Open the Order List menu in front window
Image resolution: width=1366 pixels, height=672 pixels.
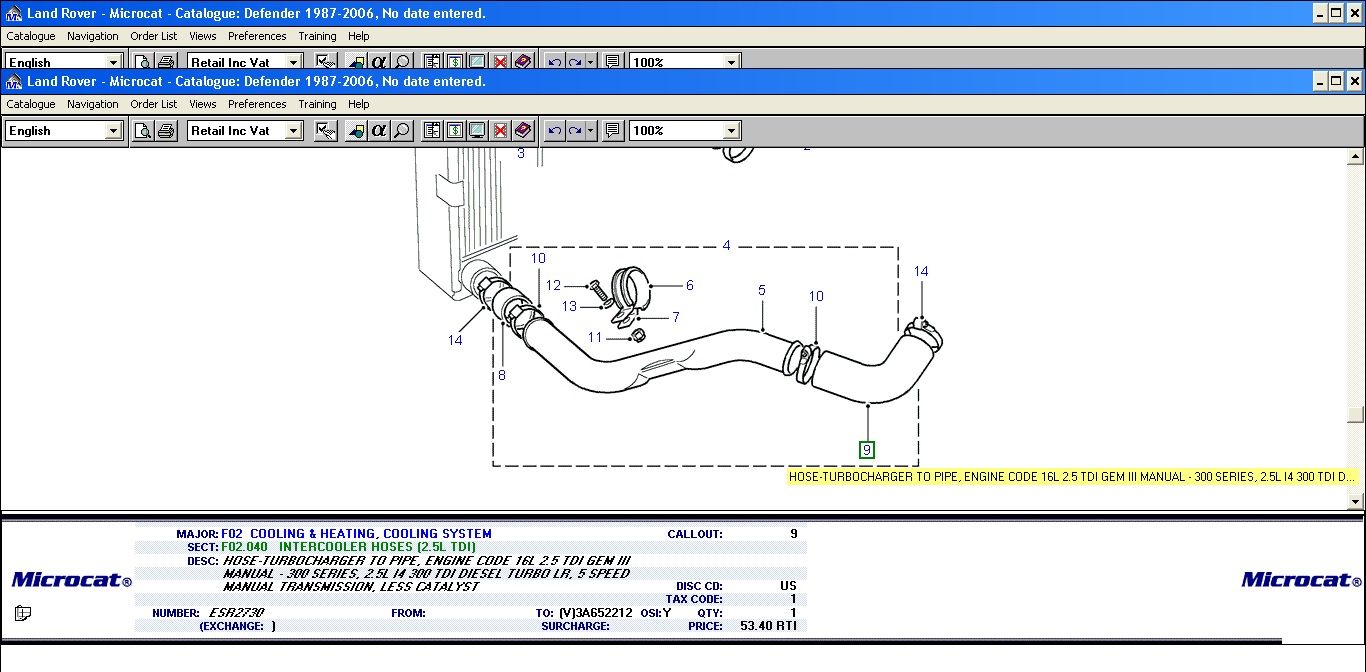pyautogui.click(x=154, y=104)
